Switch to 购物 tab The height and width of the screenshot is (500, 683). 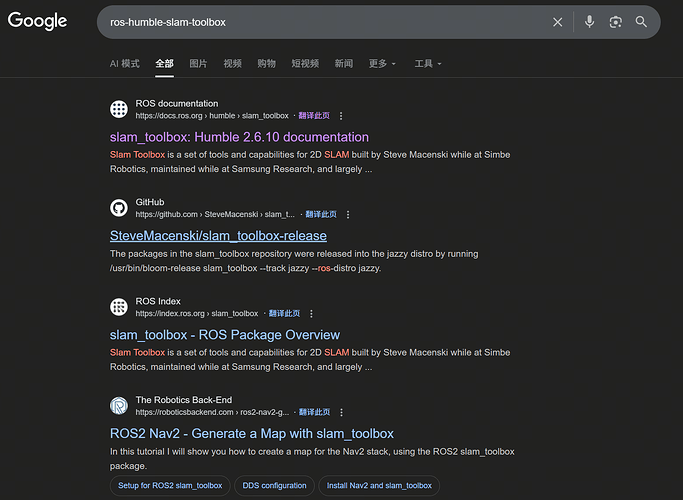click(267, 64)
